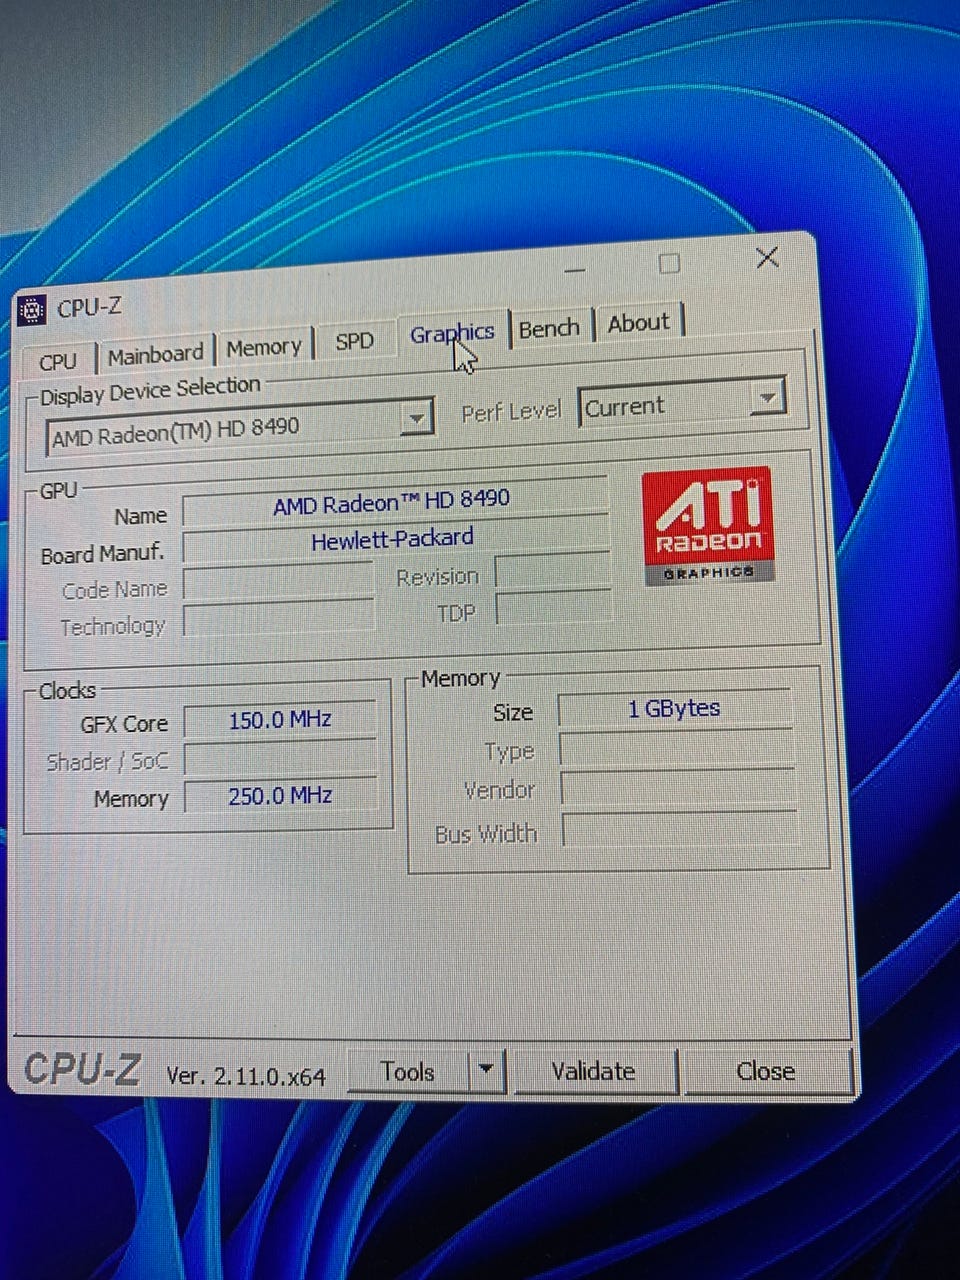Open the Perf Level dropdown
Viewport: 960px width, 1280px height.
tap(767, 398)
